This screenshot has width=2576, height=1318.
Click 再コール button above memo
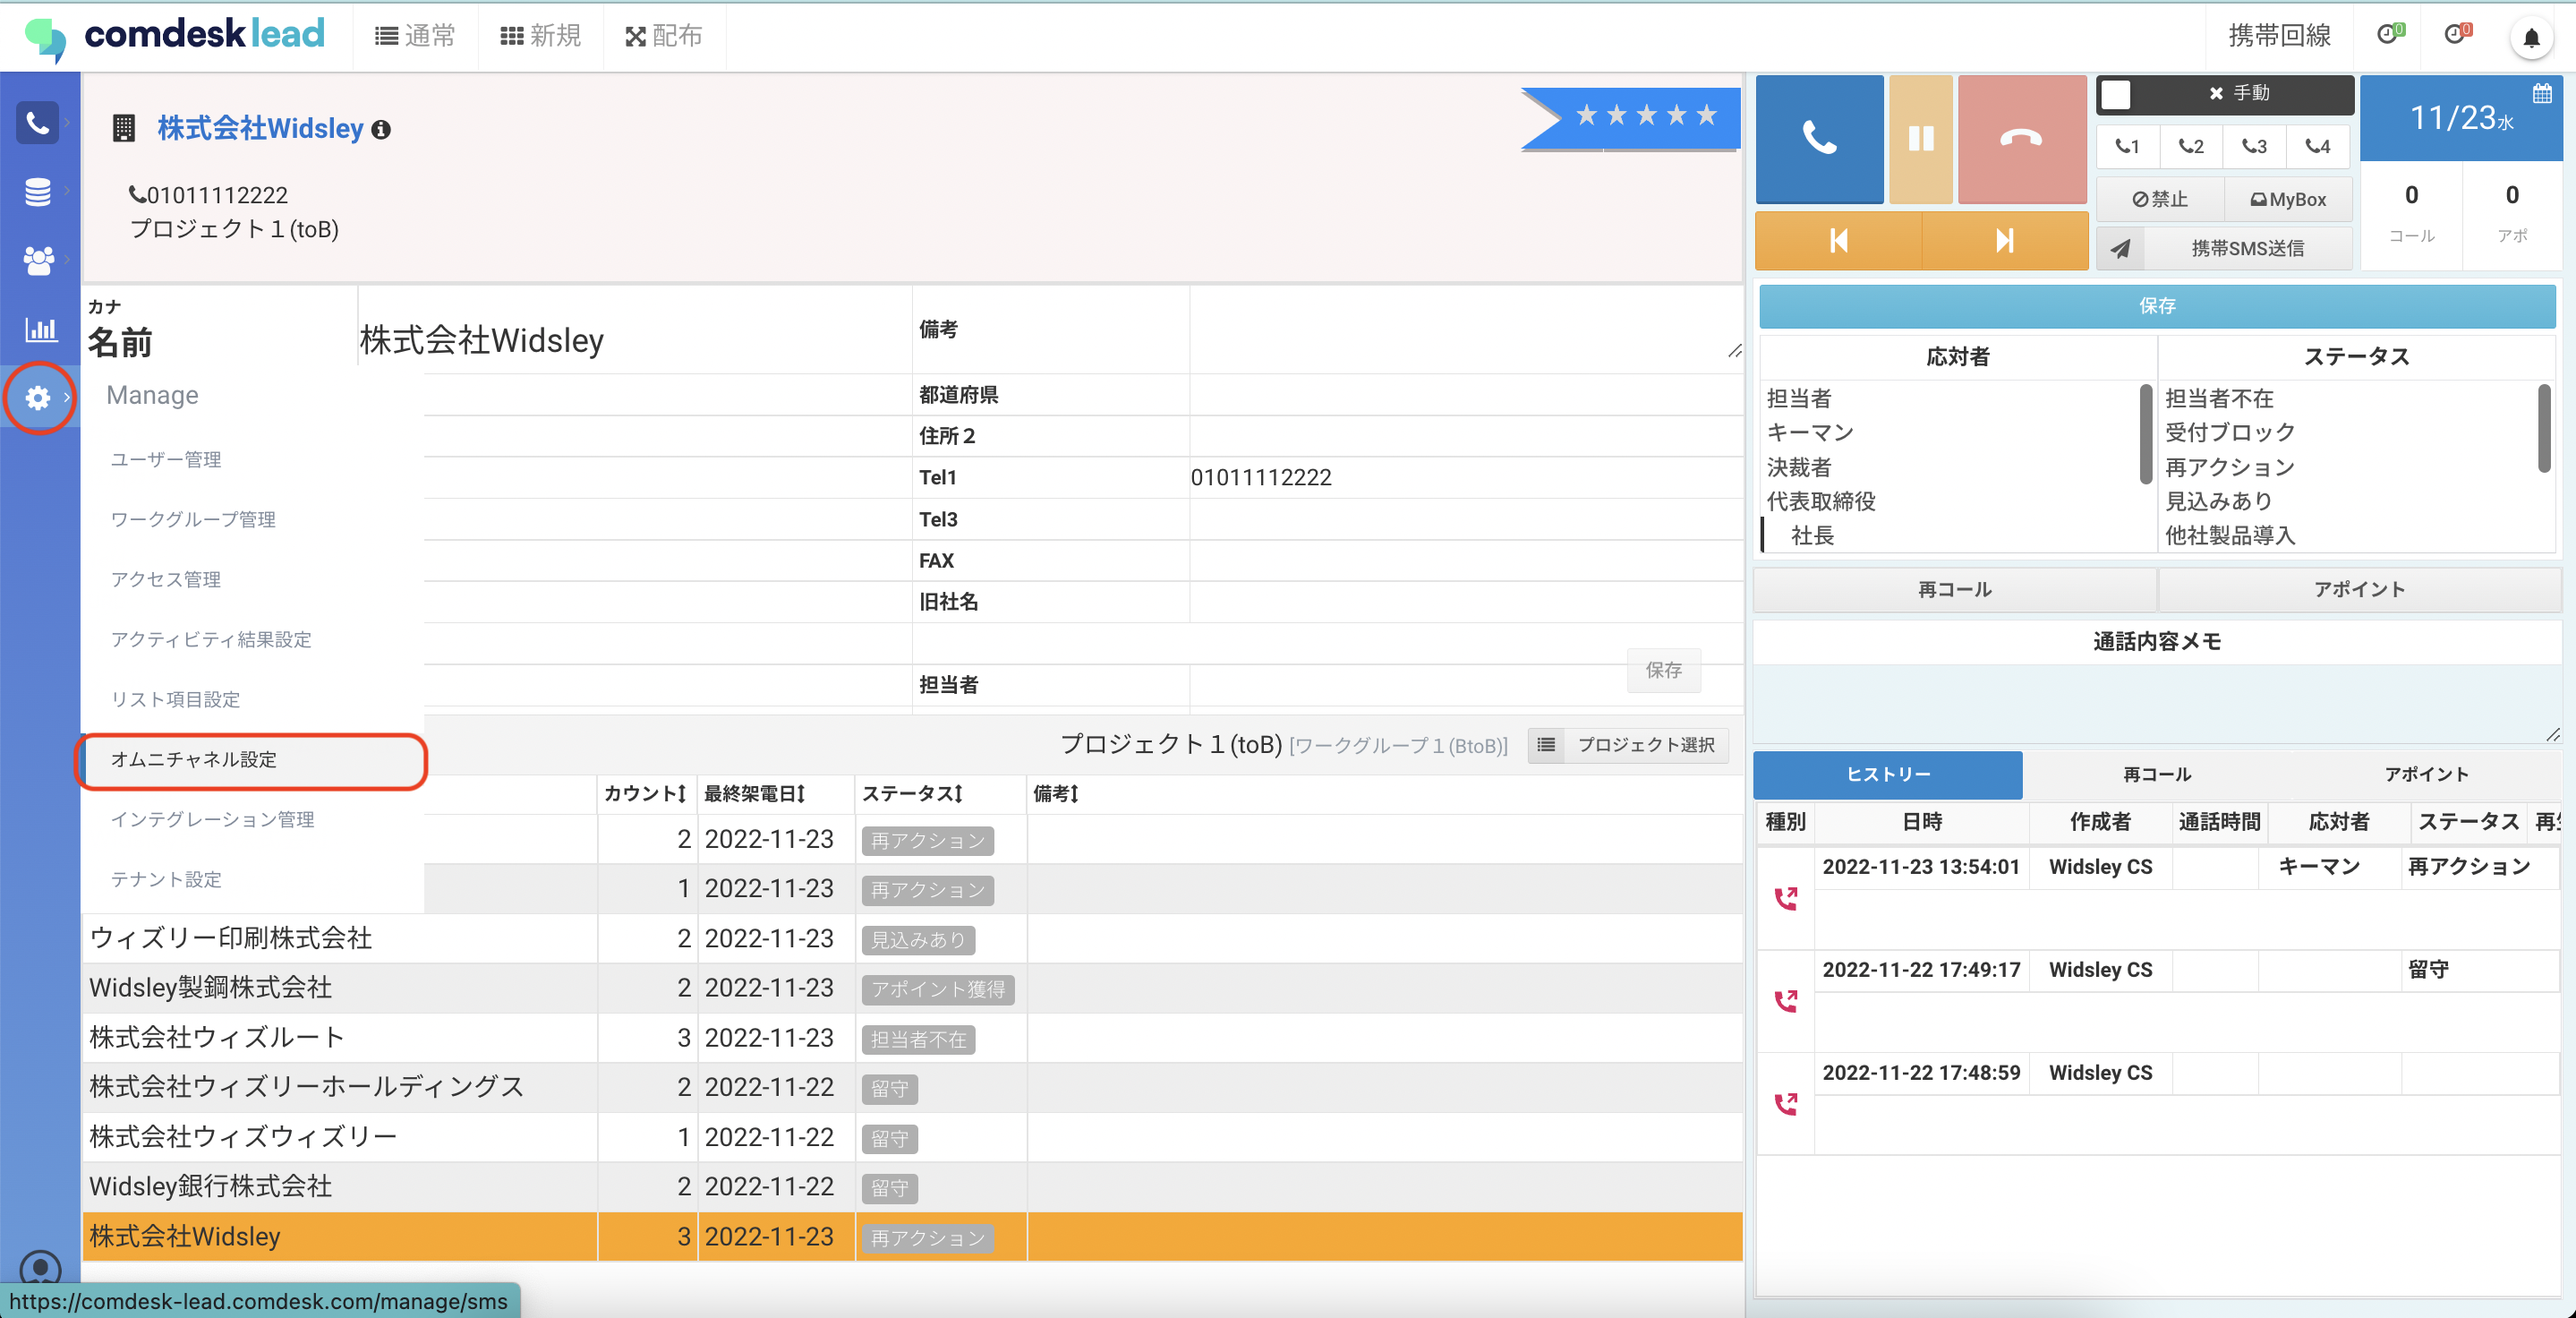1954,590
